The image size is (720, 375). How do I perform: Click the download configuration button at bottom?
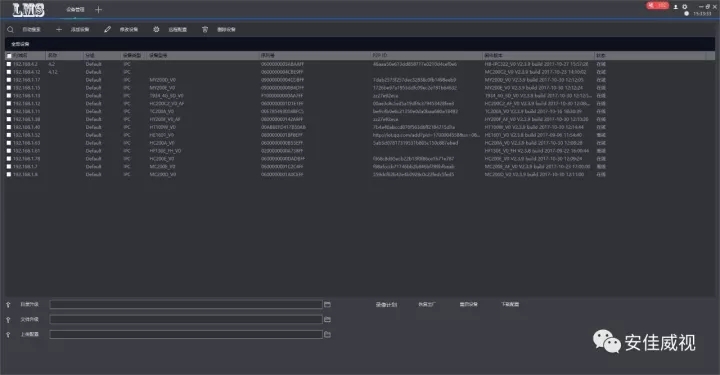pos(510,304)
